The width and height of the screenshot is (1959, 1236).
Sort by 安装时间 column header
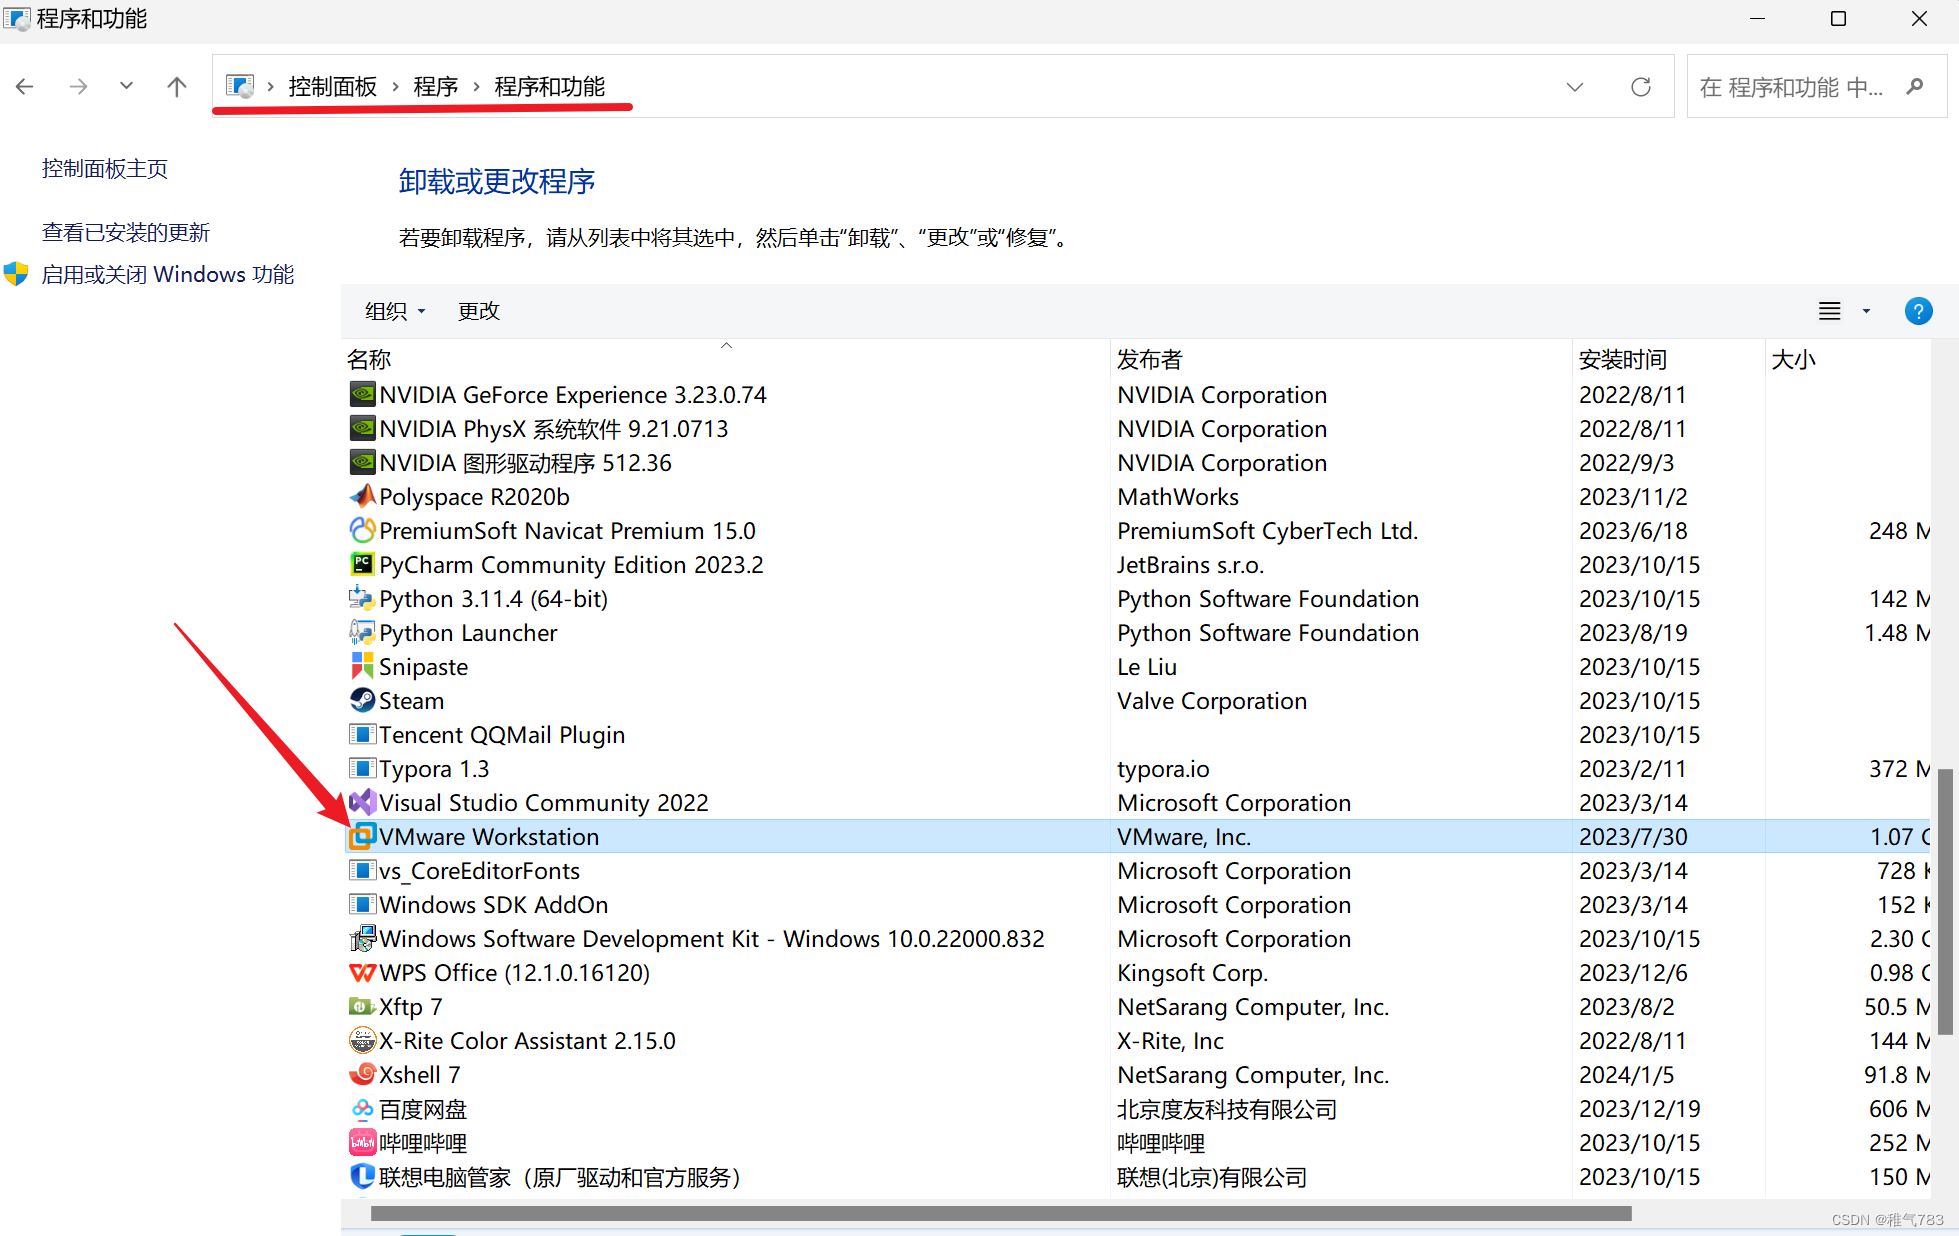click(x=1622, y=359)
